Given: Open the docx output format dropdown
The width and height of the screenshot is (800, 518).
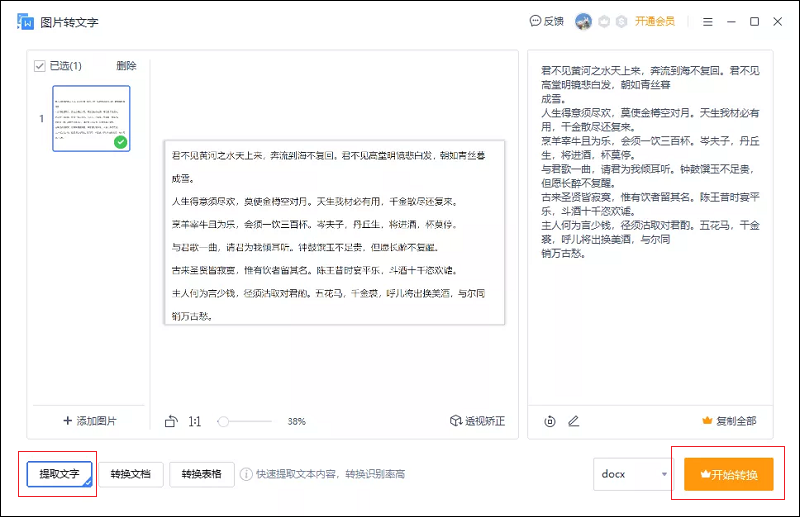Looking at the screenshot, I should [x=633, y=474].
